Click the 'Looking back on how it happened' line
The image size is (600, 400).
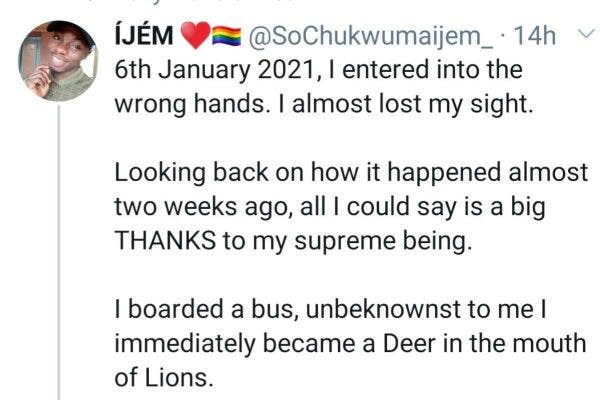(x=350, y=173)
